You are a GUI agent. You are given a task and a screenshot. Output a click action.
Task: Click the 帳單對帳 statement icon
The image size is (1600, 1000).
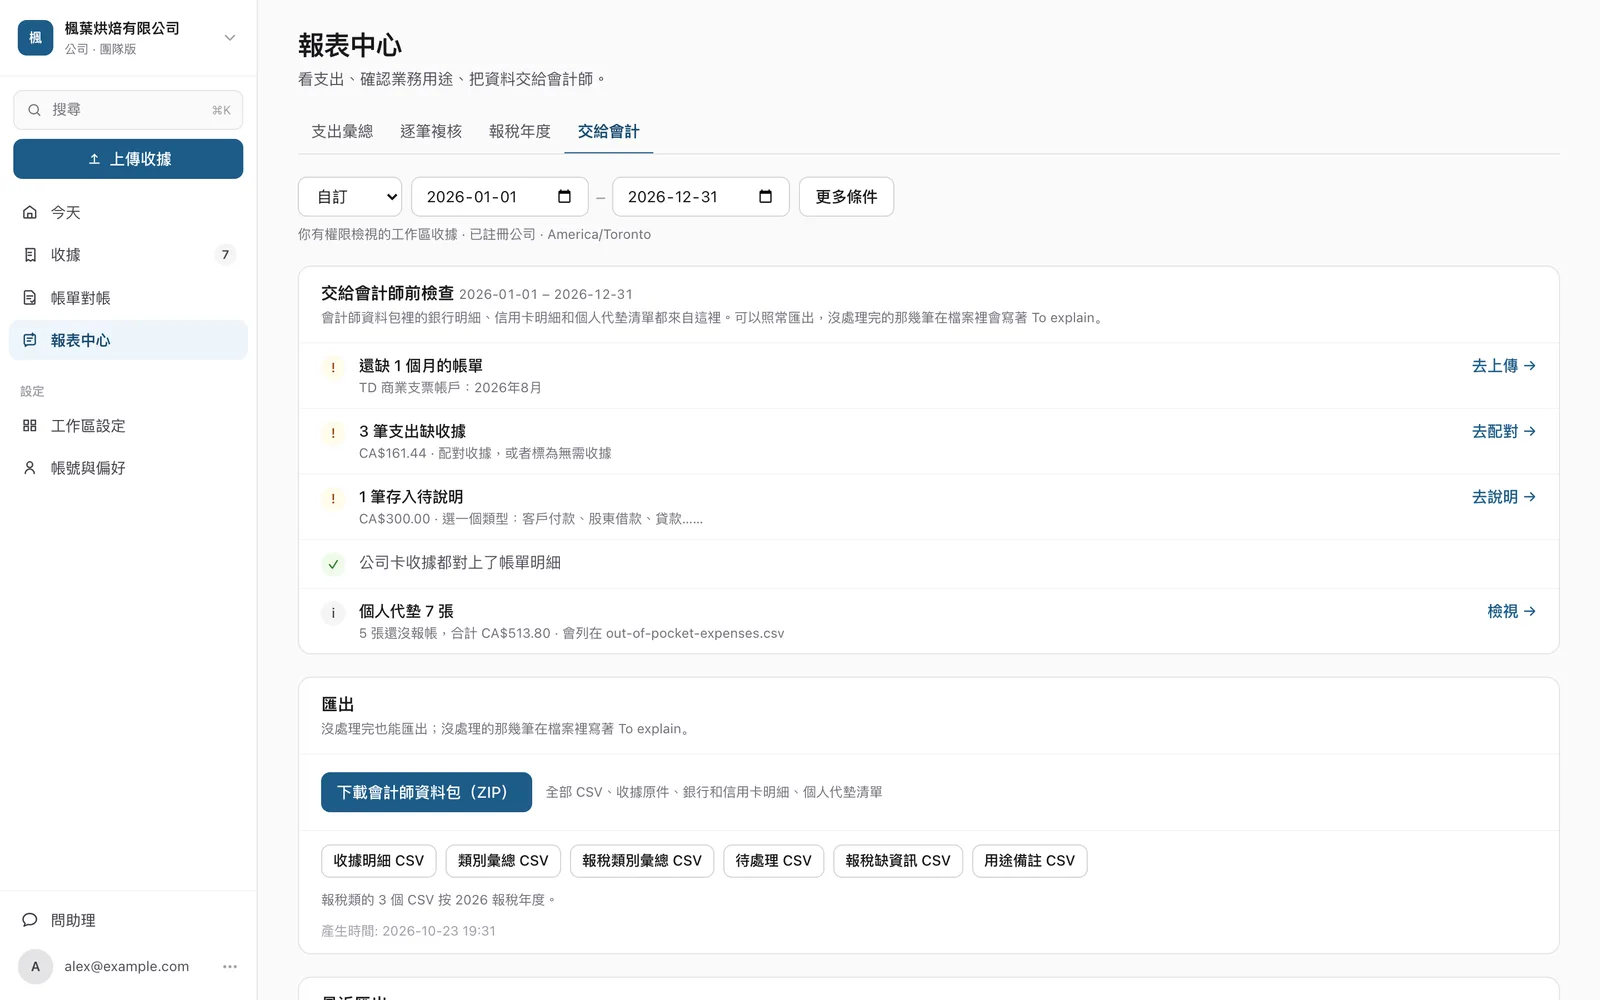(30, 298)
